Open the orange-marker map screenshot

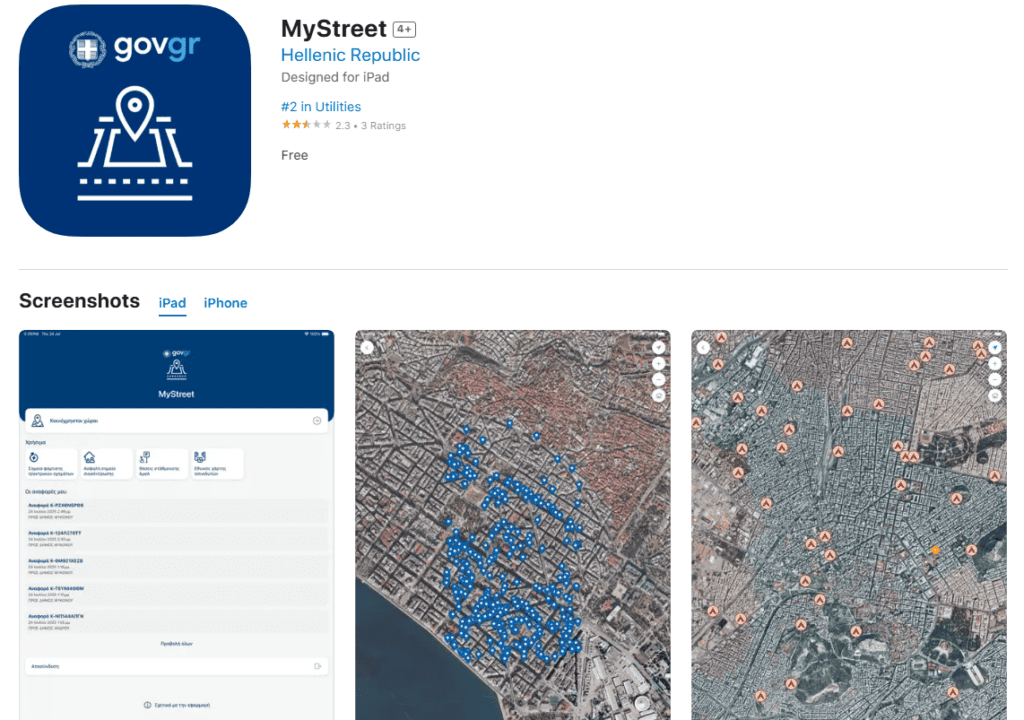point(849,525)
